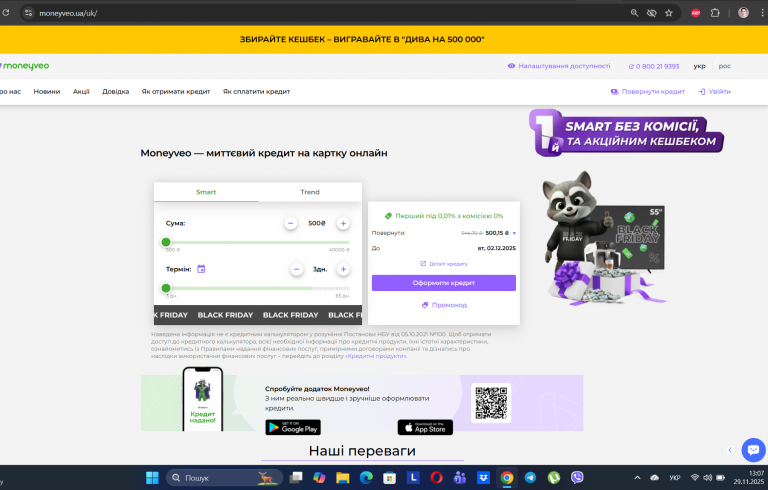Expand the Повернути amount dropdown arrow
Image resolution: width=768 pixels, height=490 pixels.
[x=514, y=233]
